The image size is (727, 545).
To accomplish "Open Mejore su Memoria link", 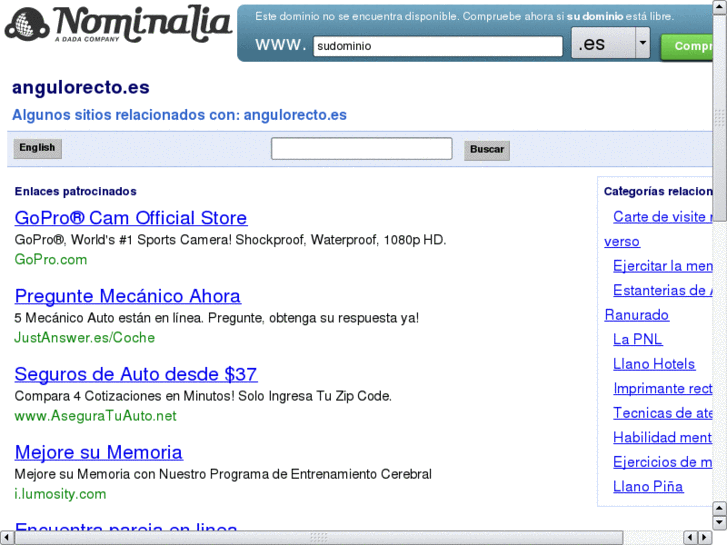I will [x=99, y=453].
